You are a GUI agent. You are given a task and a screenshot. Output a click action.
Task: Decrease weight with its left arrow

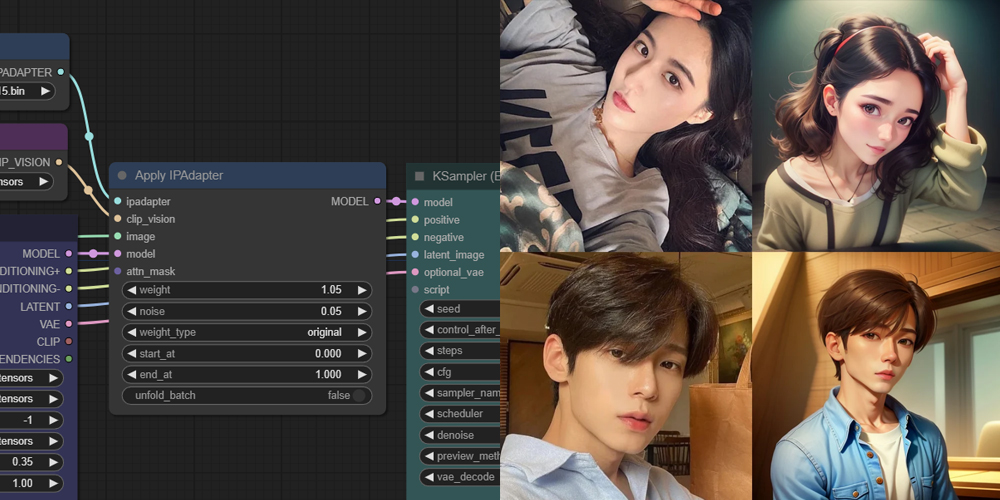coord(131,290)
